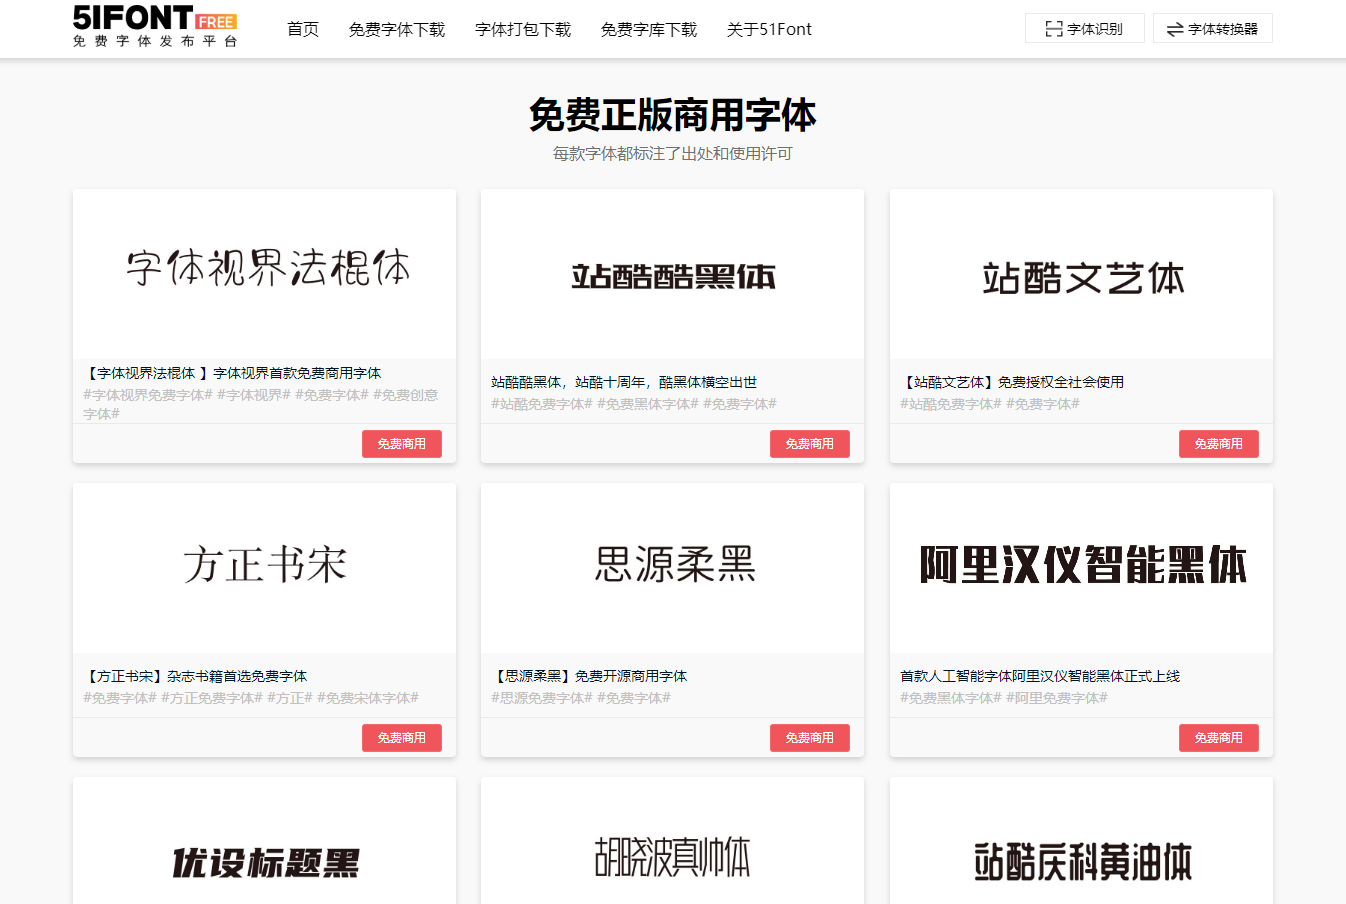Open 阿里汉仪智能黑体 font preview image
This screenshot has height=904, width=1346.
click(x=1081, y=568)
